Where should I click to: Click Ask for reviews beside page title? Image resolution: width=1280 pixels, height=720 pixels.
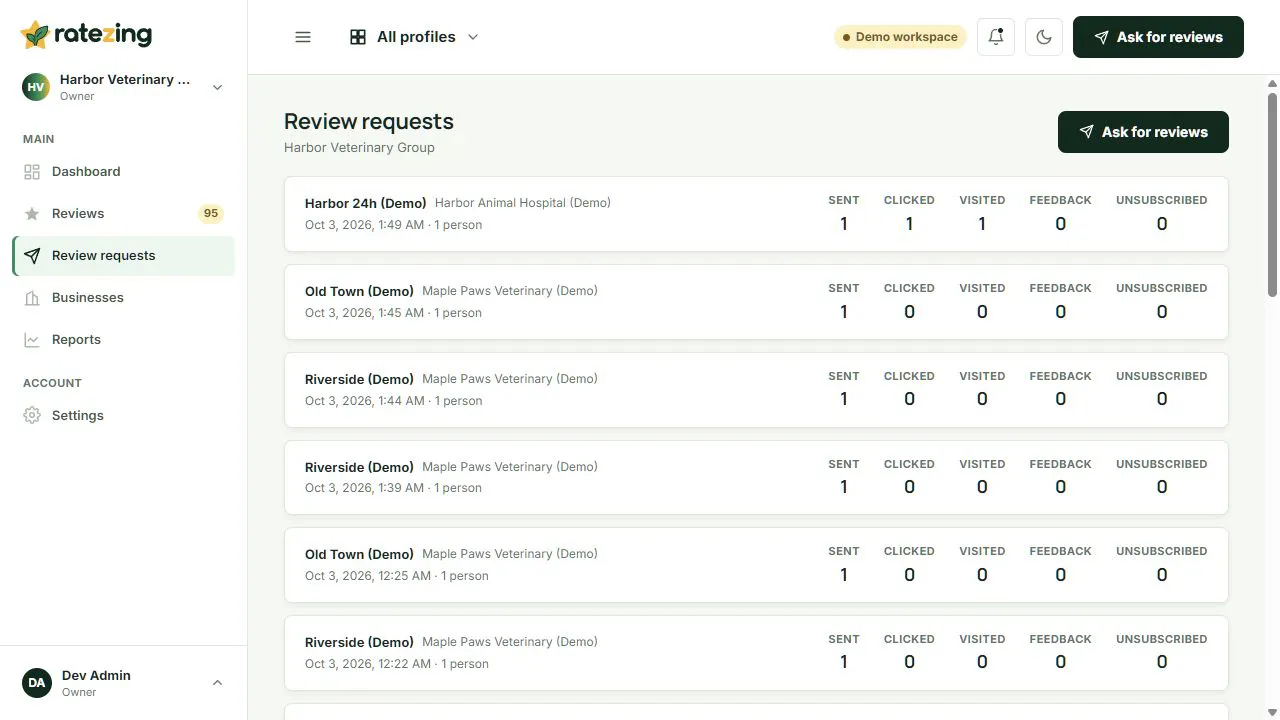coord(1143,132)
